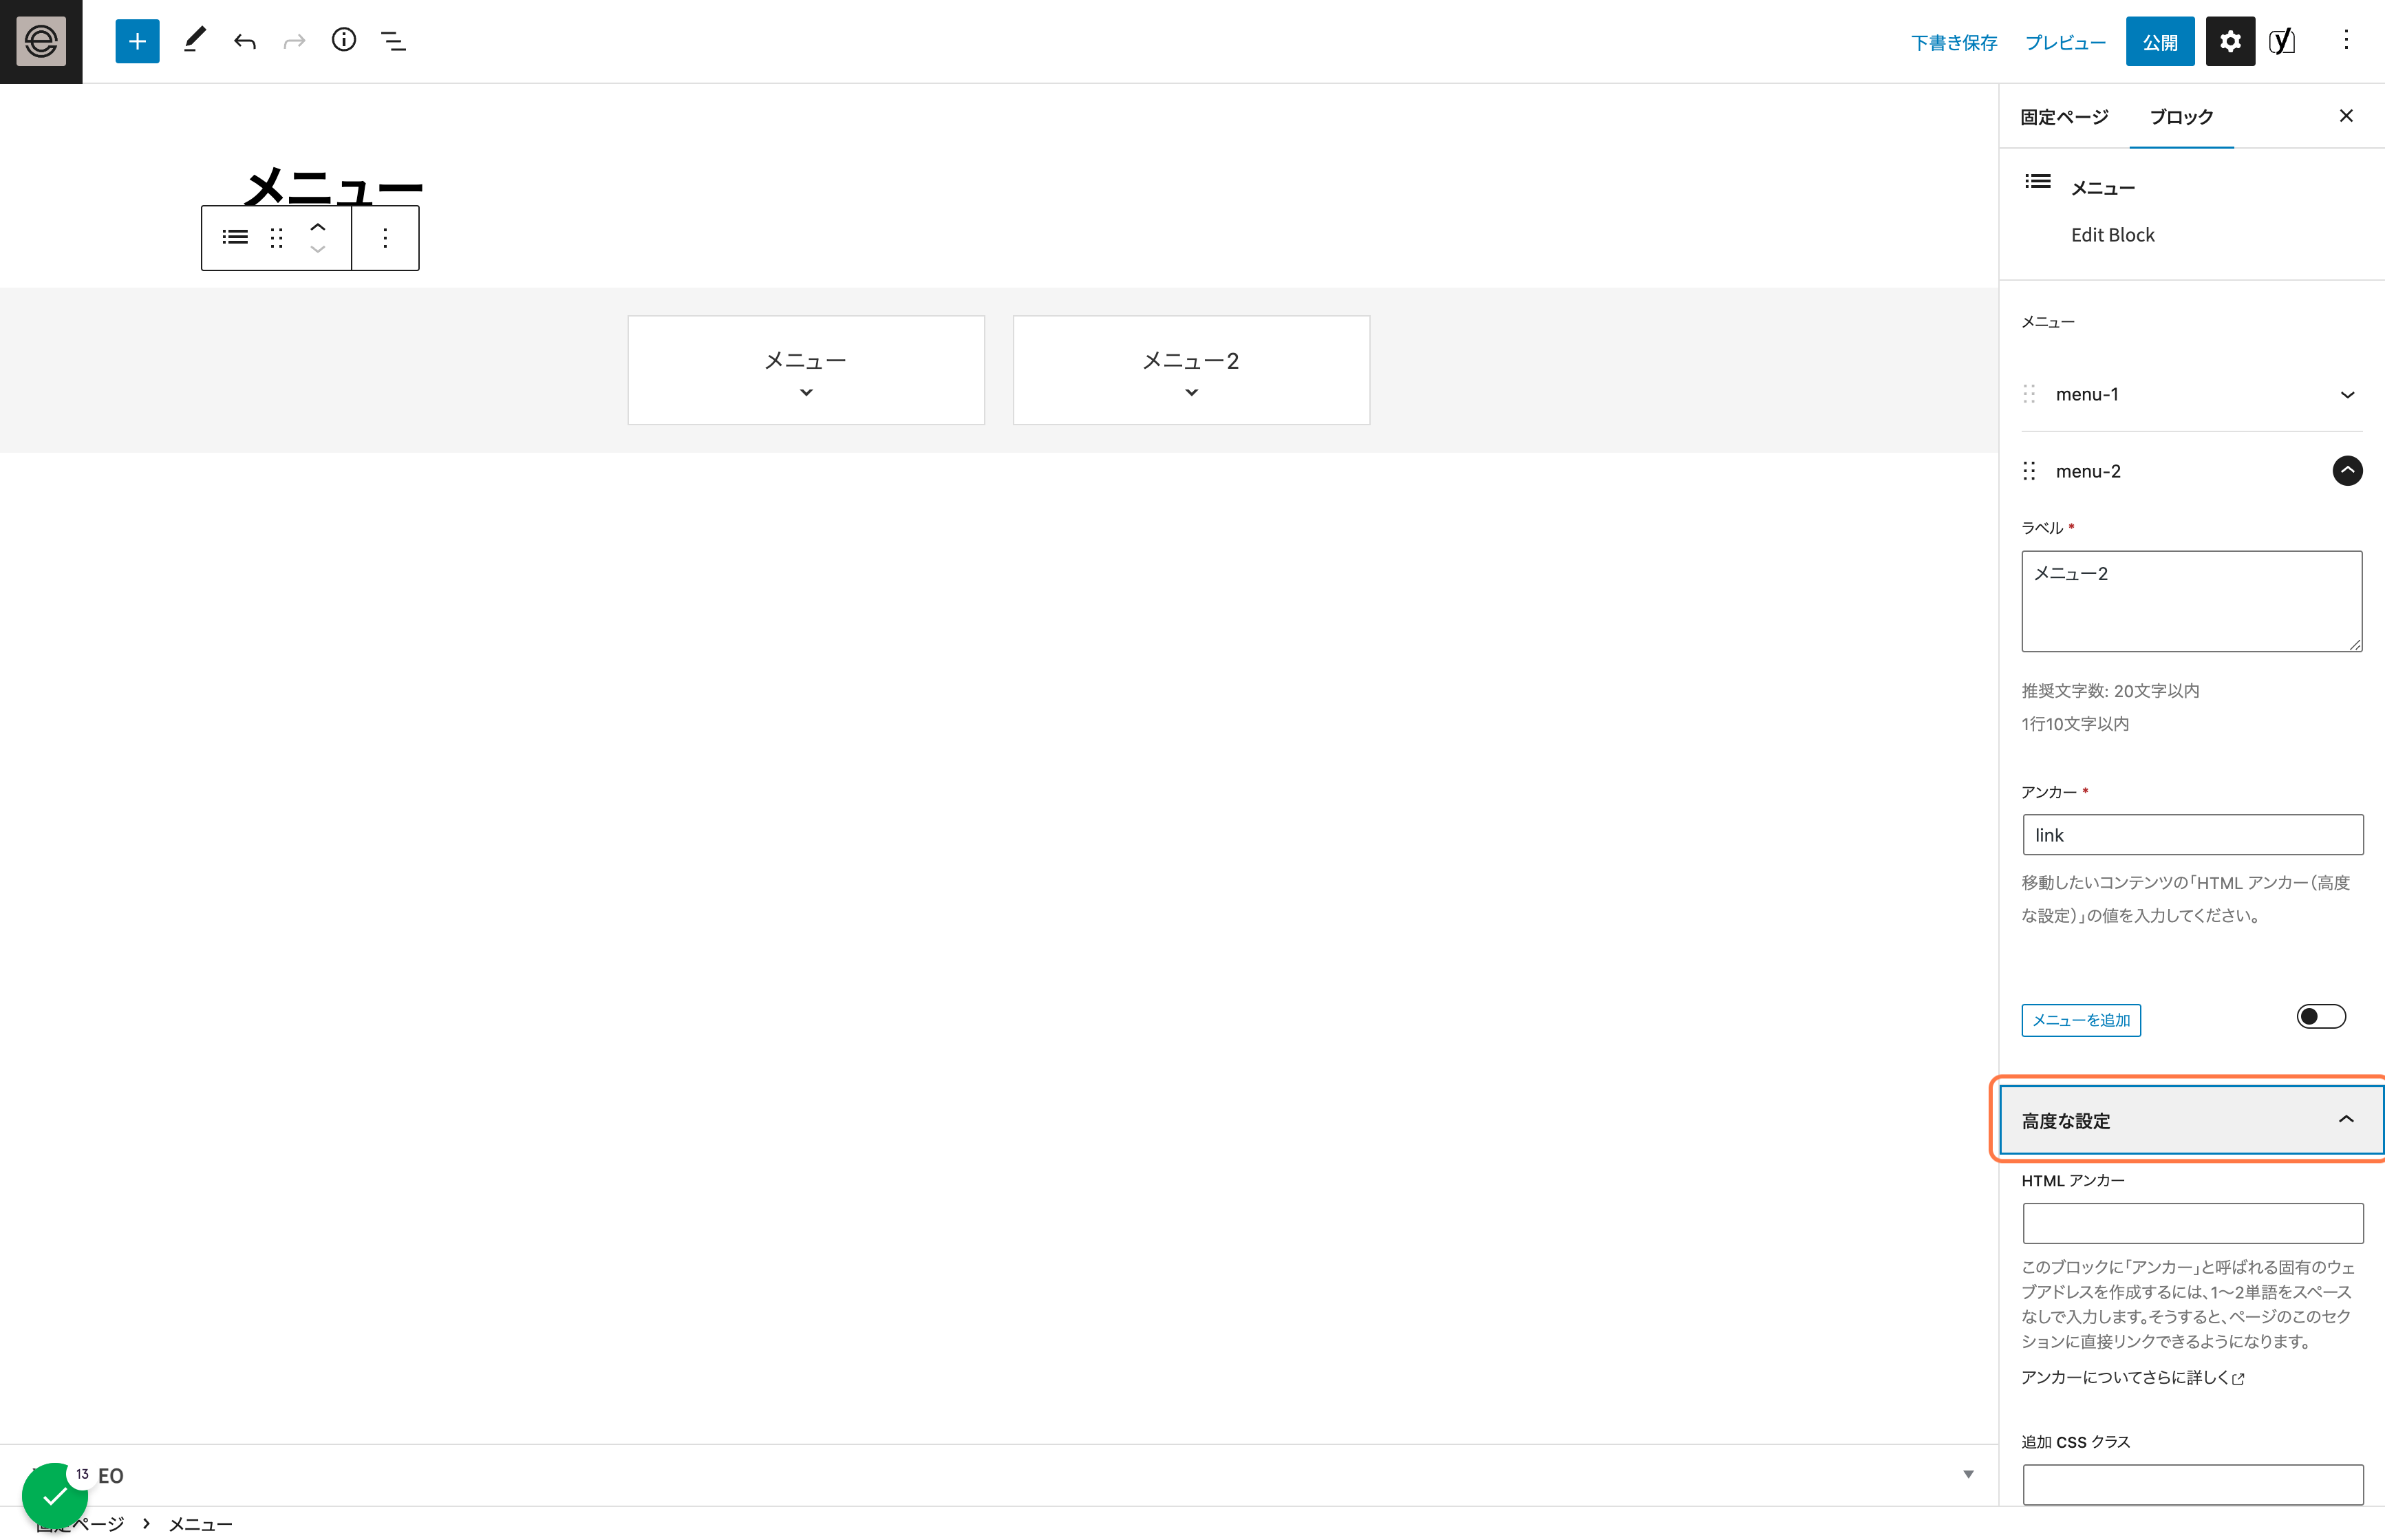Select the pencil Tools icon
2385x1540 pixels.
pyautogui.click(x=194, y=41)
